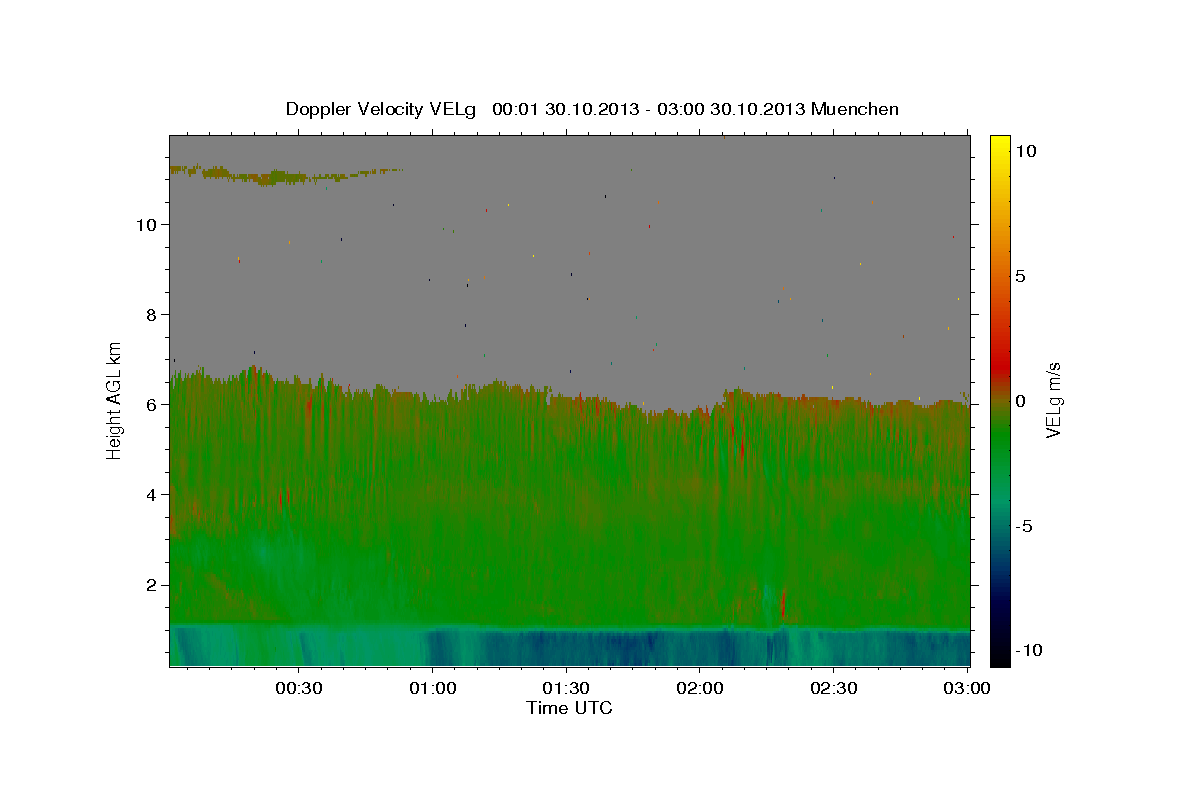Click the height axis label 10
This screenshot has height=800, width=1200.
(146, 224)
